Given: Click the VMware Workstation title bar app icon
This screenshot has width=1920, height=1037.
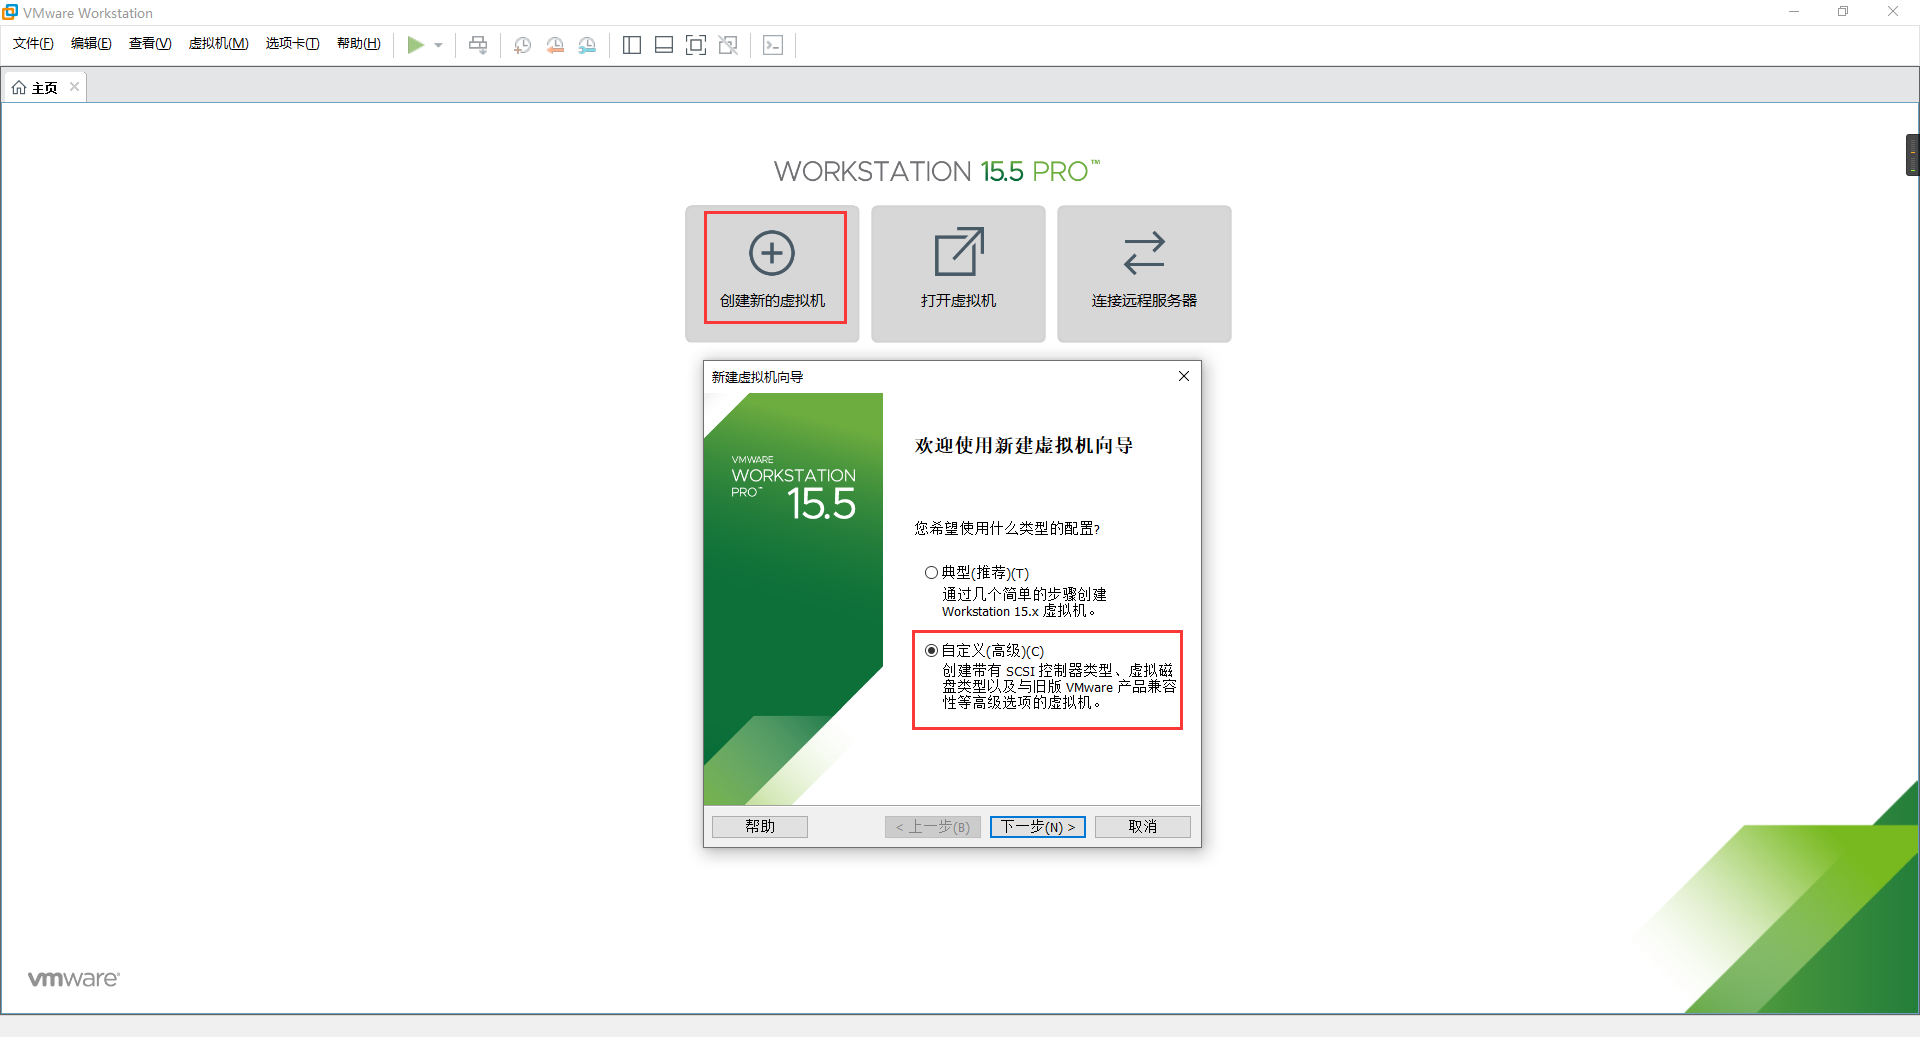Looking at the screenshot, I should pos(10,12).
